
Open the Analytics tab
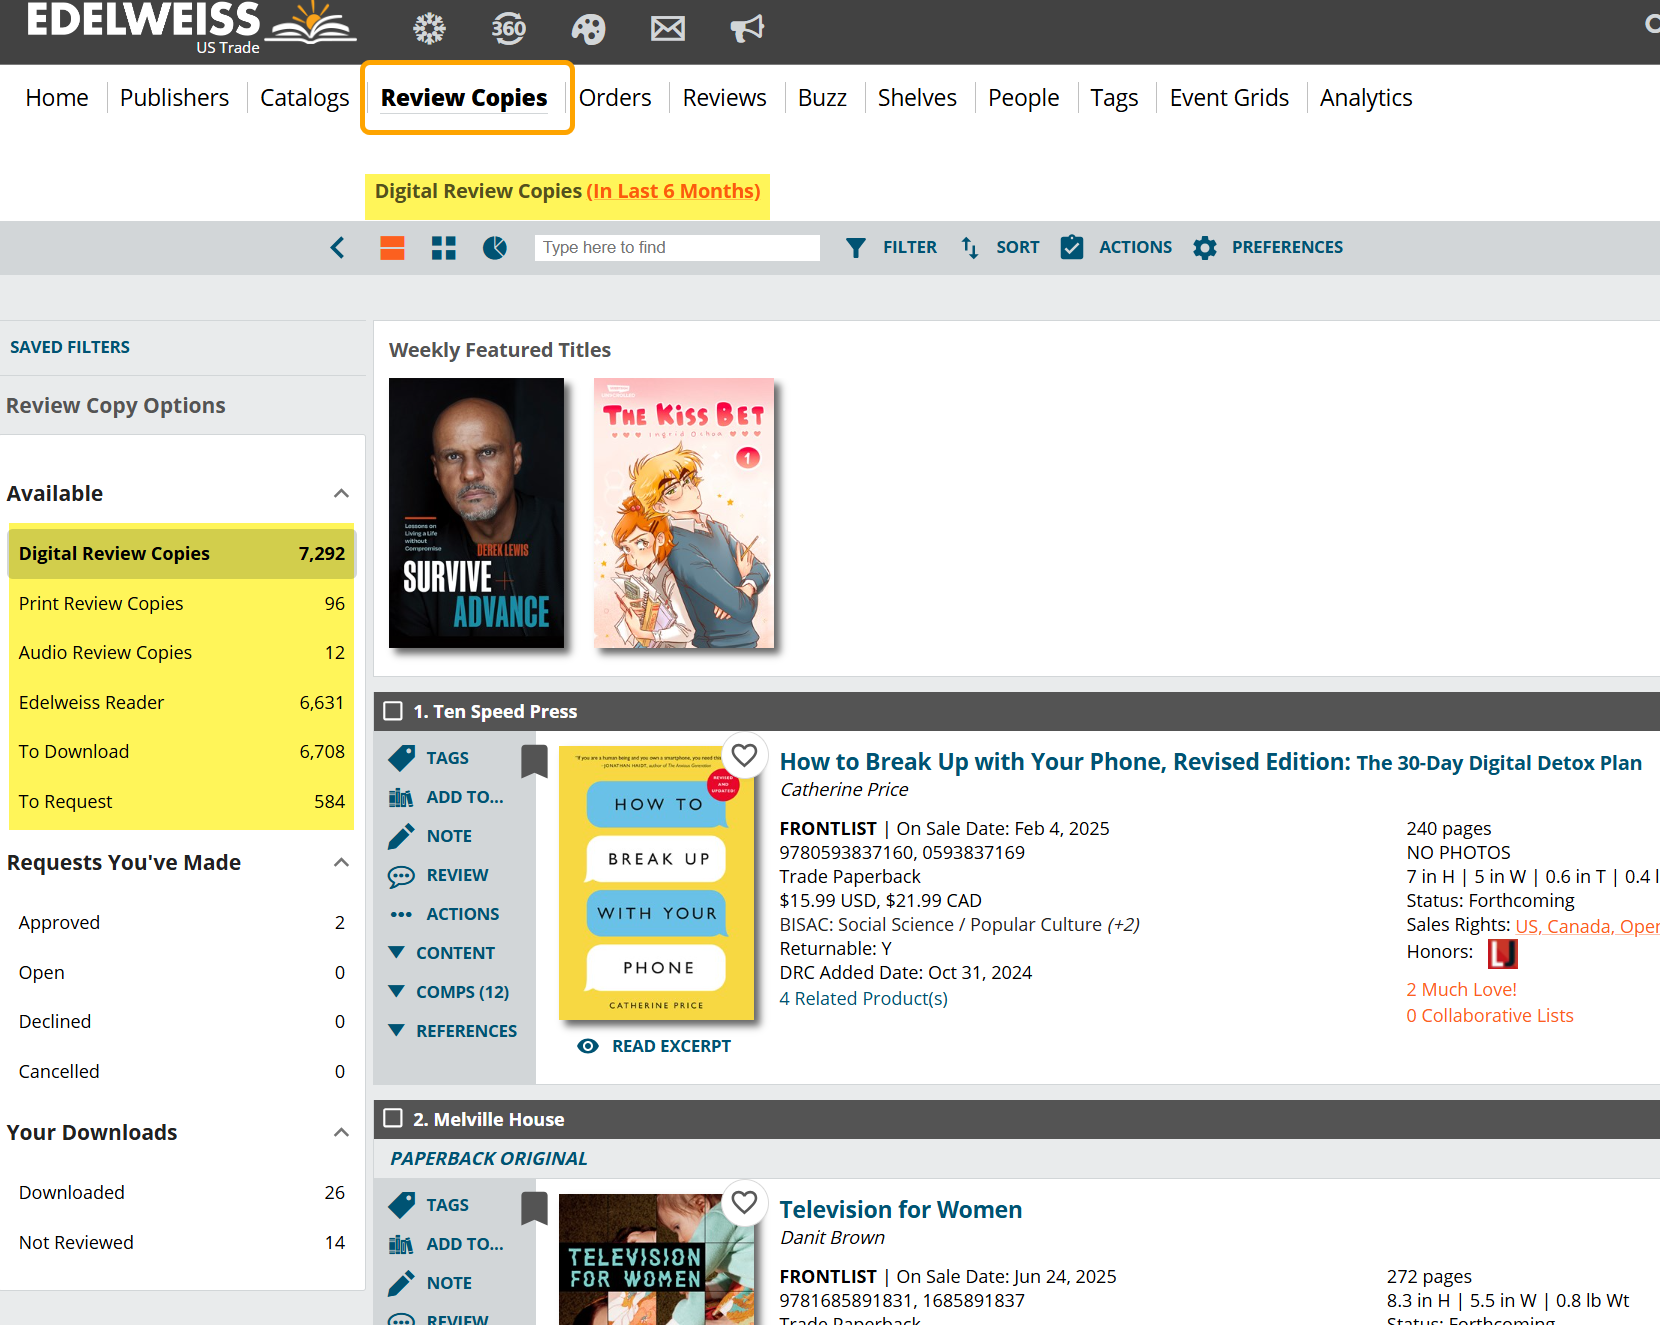[1365, 98]
